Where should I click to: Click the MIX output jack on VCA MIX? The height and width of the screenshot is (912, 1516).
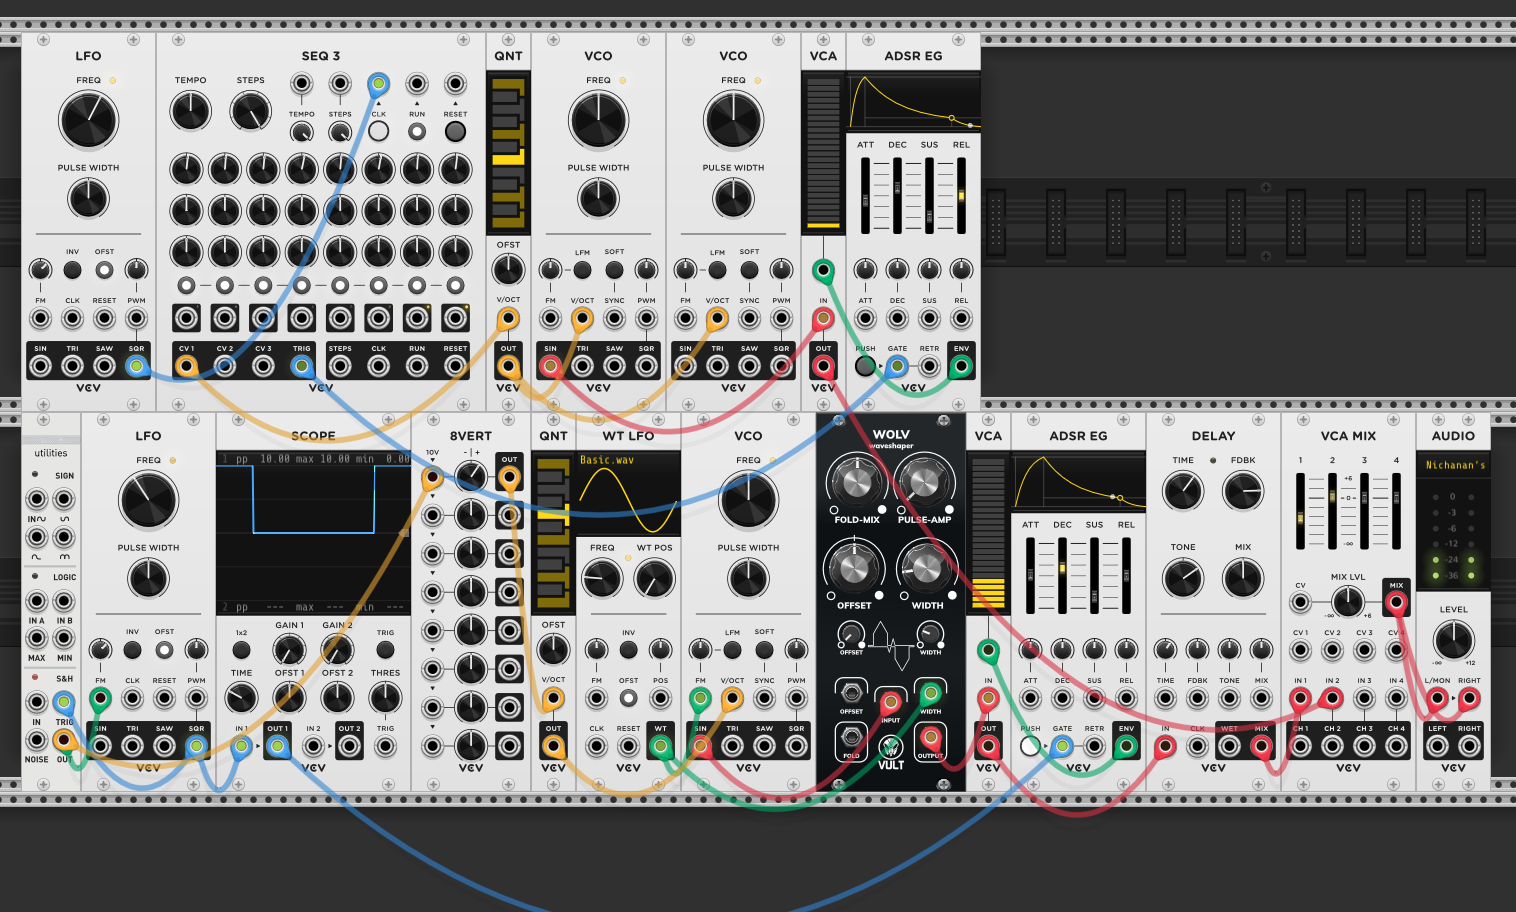(x=1396, y=602)
